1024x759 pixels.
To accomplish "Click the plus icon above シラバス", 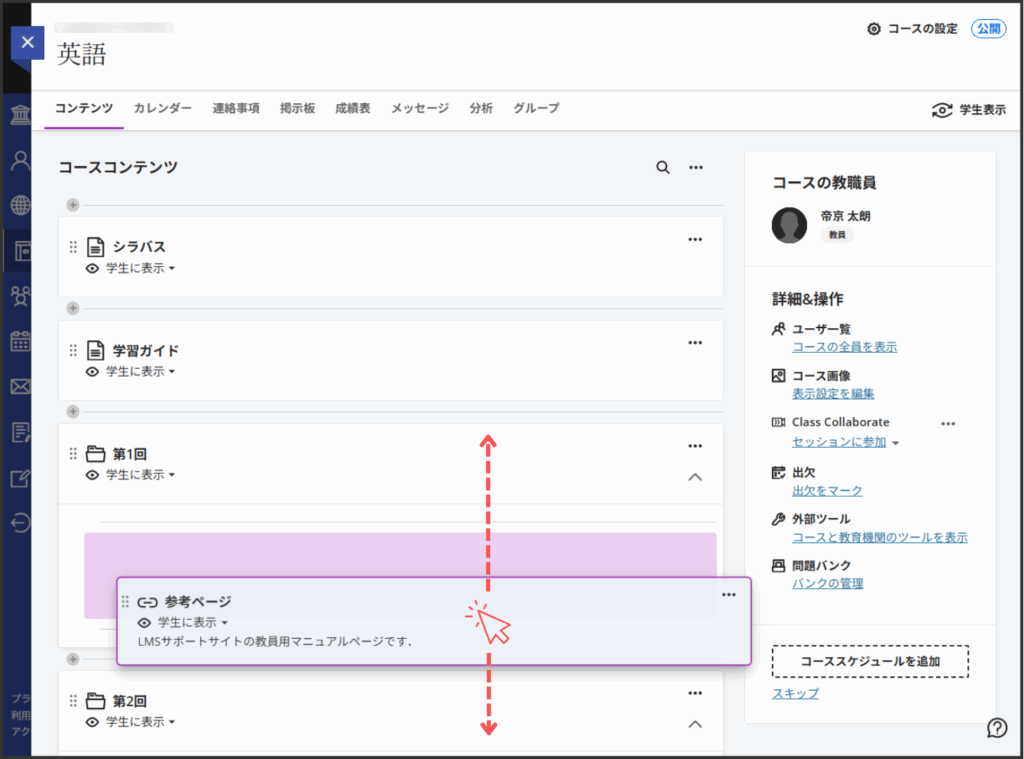I will coord(72,206).
